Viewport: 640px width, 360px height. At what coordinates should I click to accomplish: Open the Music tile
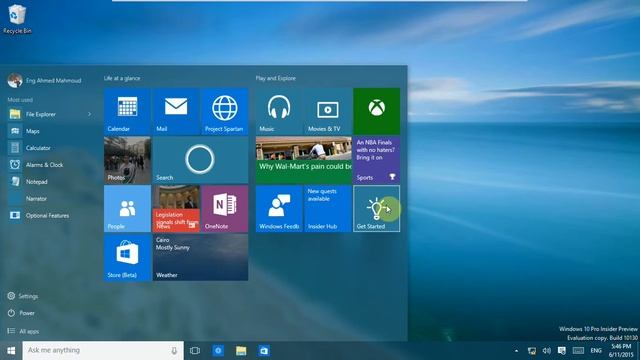(x=279, y=111)
